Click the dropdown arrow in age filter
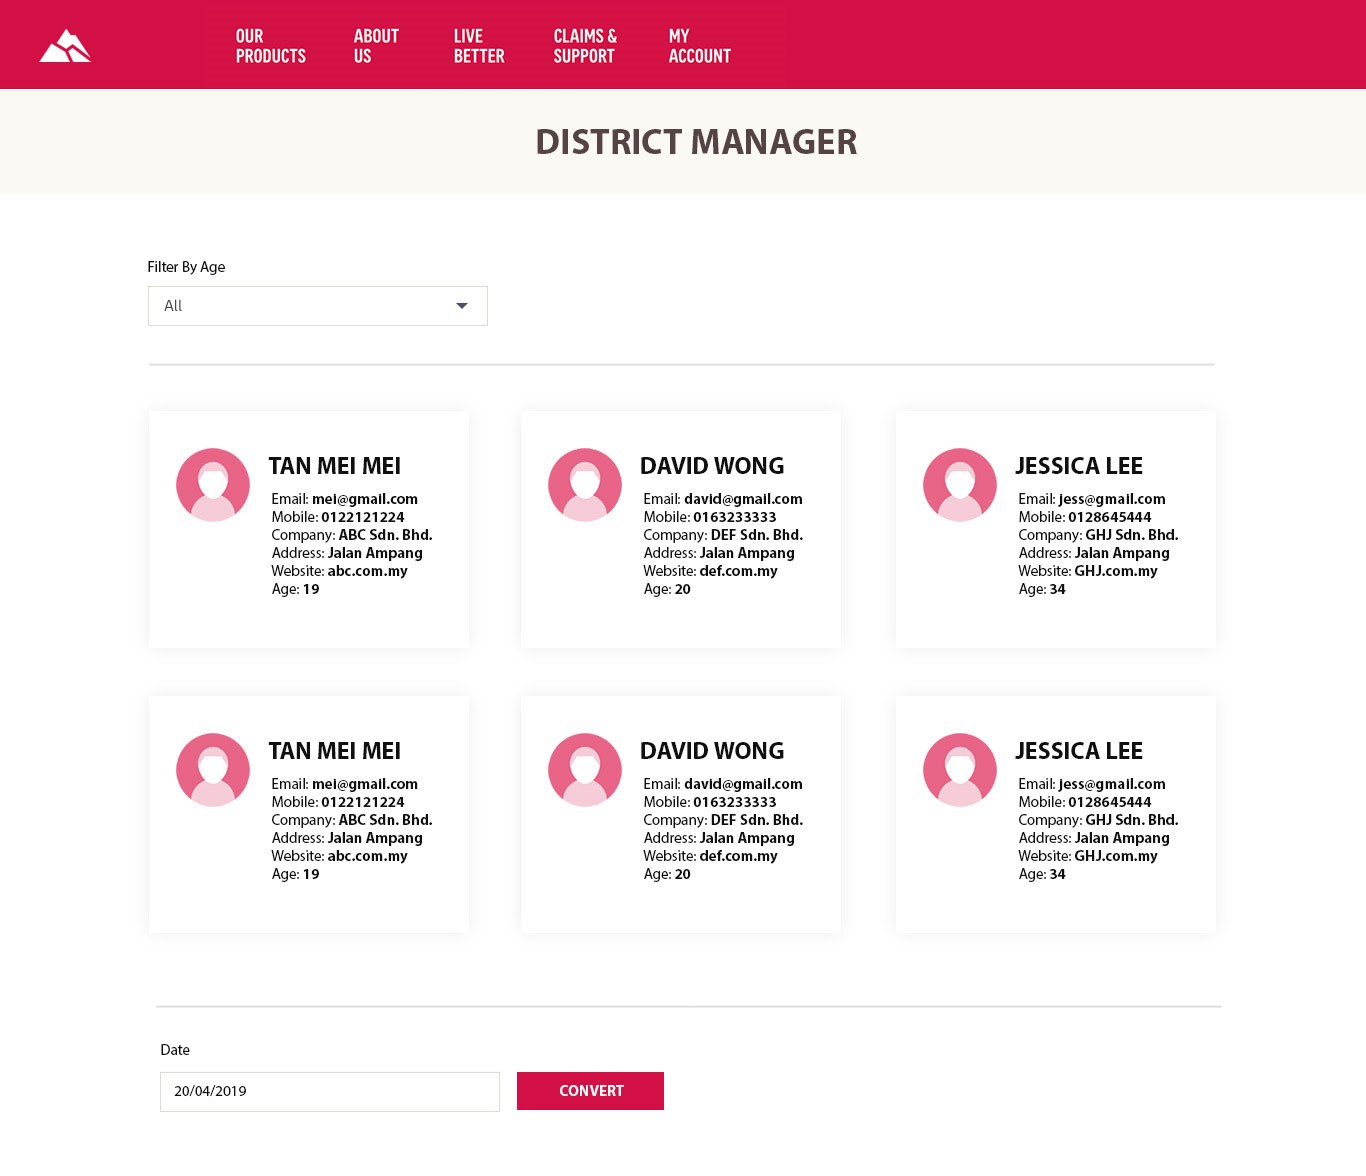 point(462,306)
